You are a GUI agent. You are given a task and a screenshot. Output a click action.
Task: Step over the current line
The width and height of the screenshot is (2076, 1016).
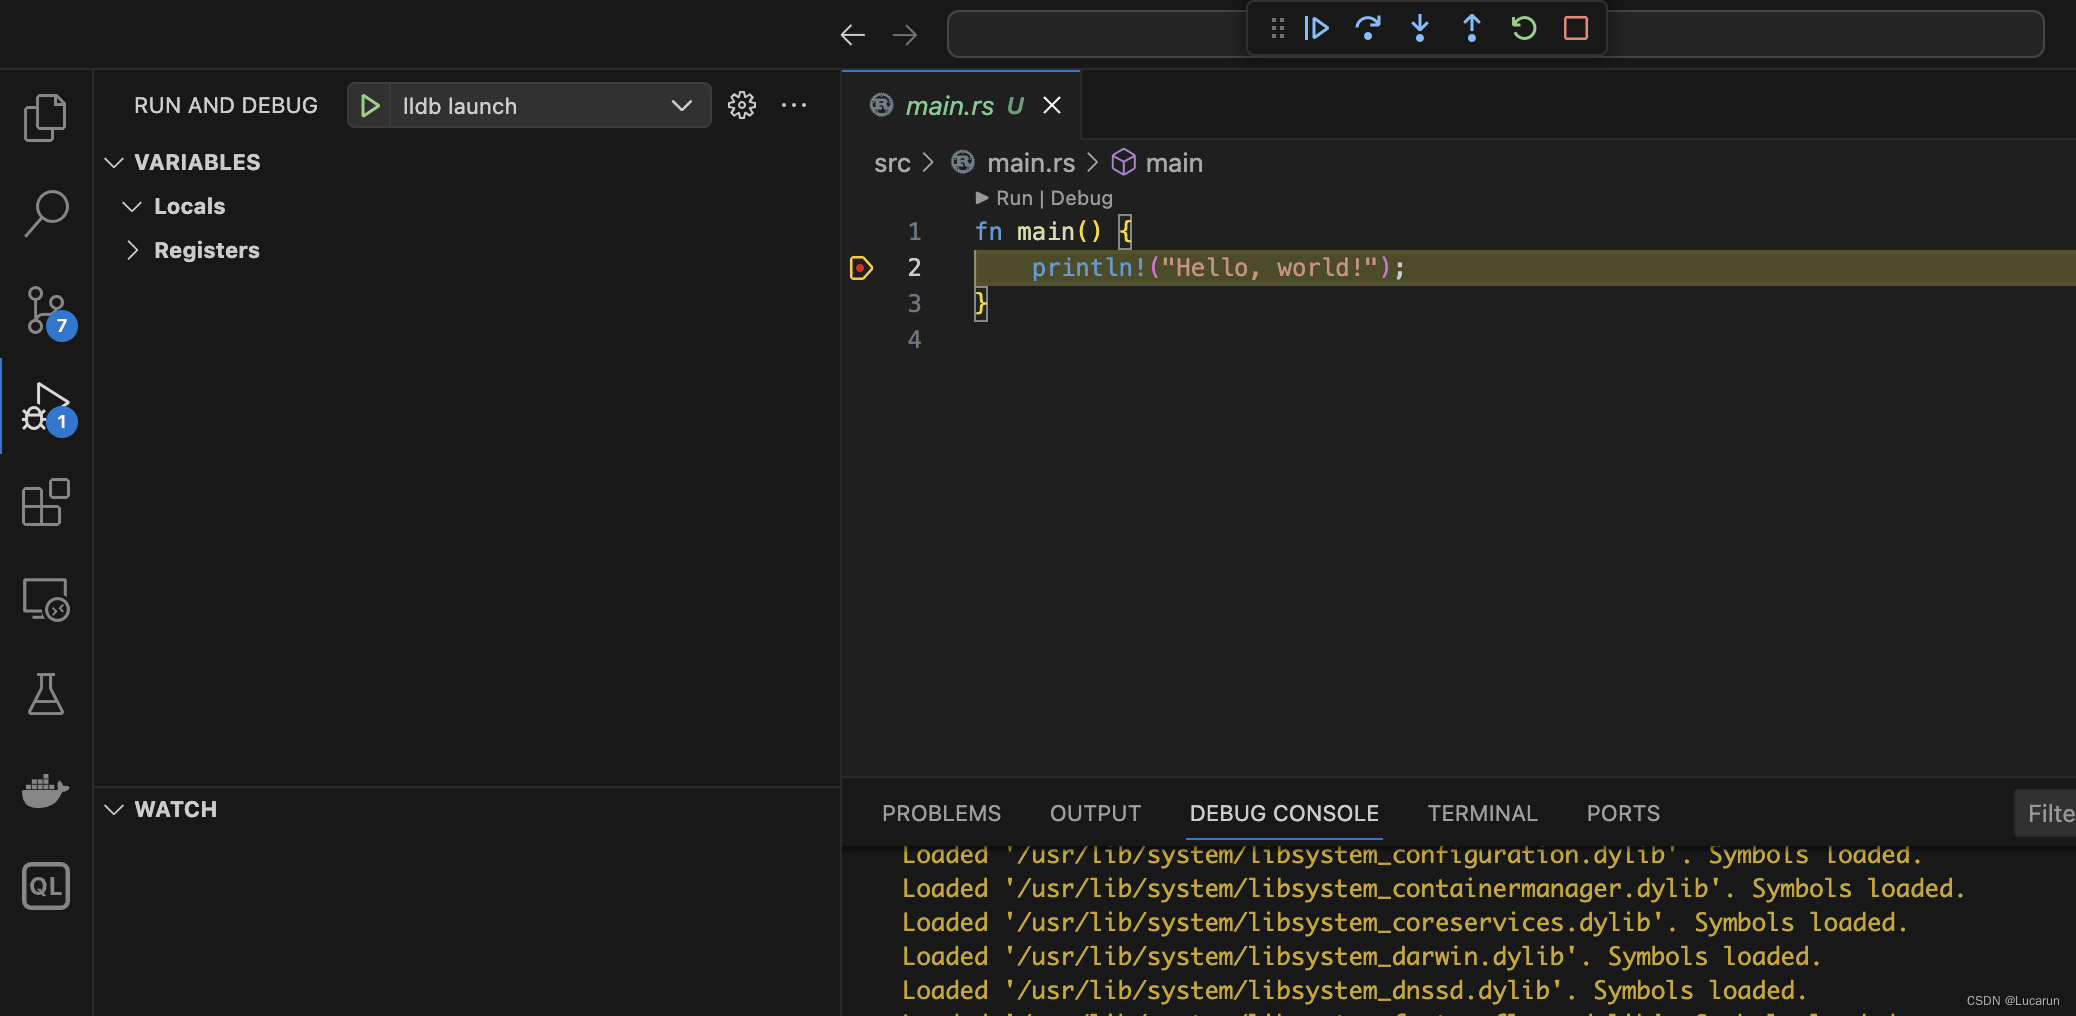coord(1369,28)
